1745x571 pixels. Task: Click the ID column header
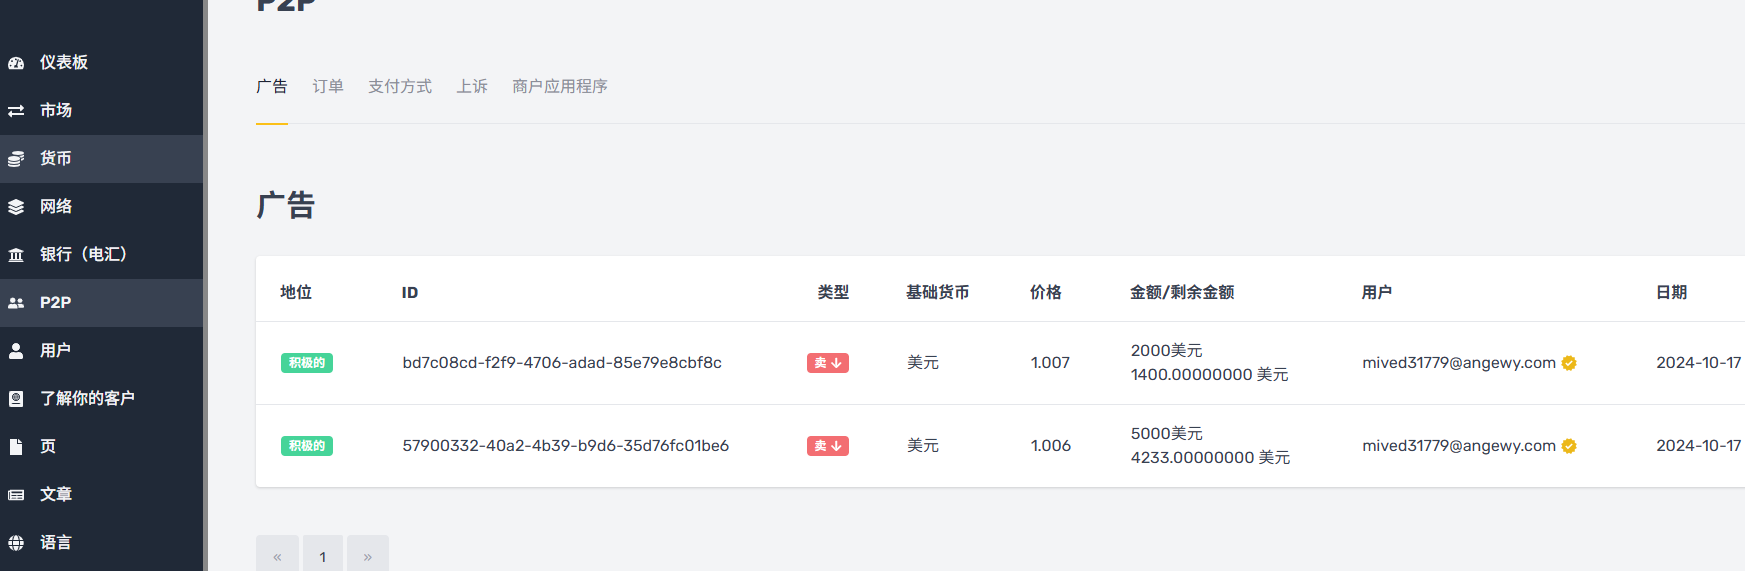pos(410,293)
